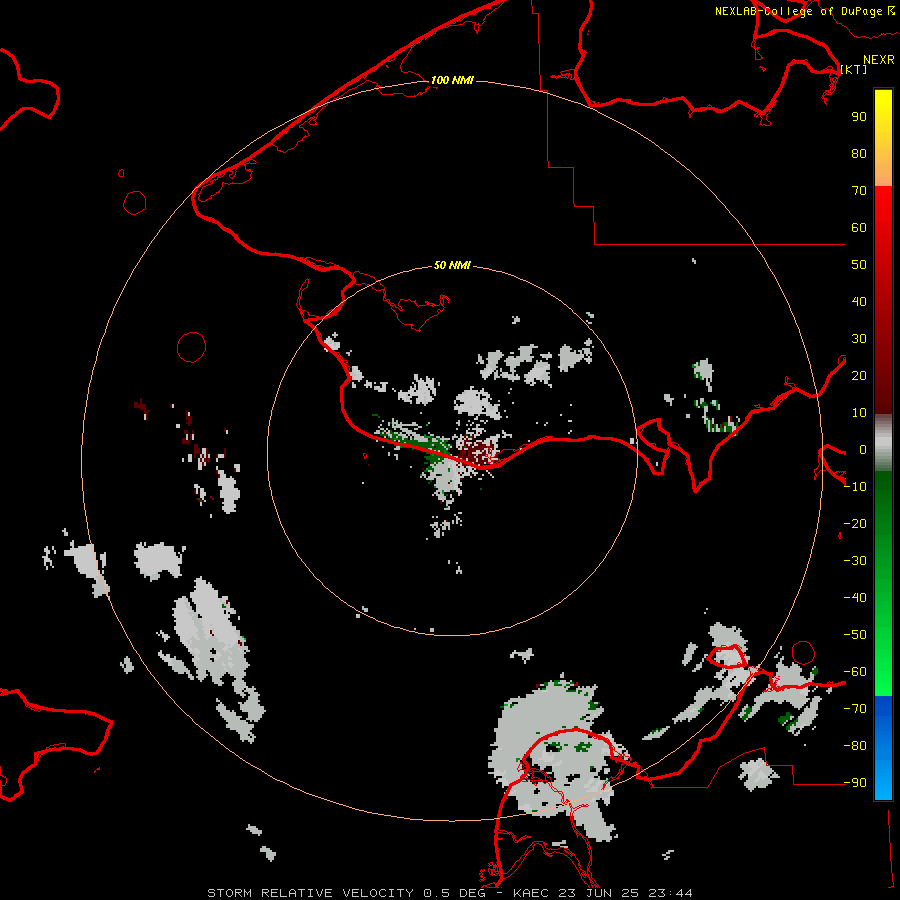900x900 pixels.
Task: Click the "NEXLAB-College of DuPage" header text
Action: 799,11
